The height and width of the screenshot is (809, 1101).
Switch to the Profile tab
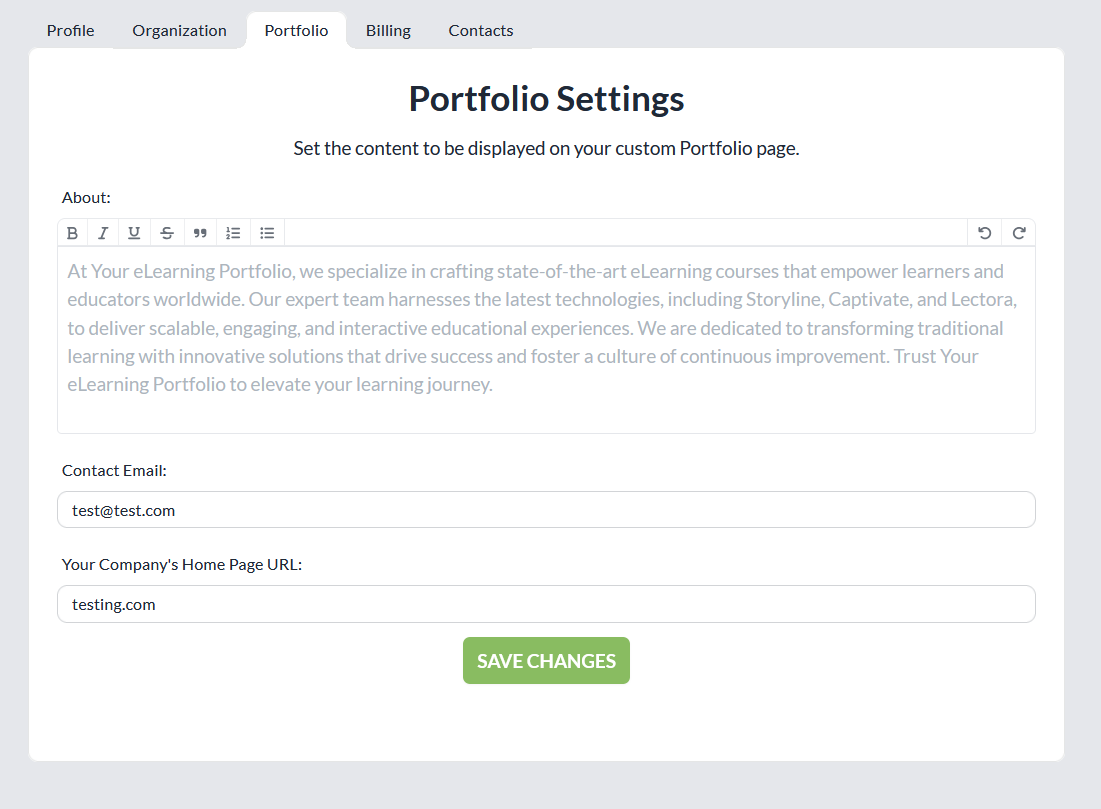click(x=71, y=30)
